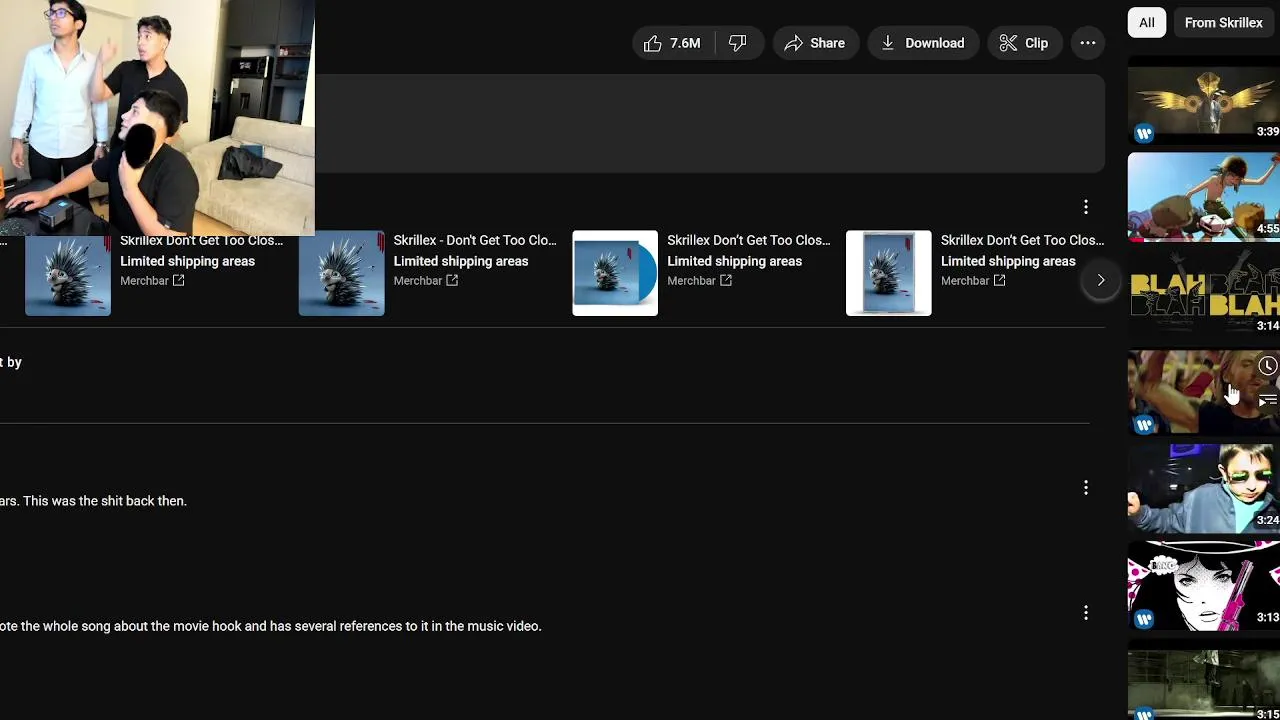Viewport: 1280px width, 720px height.
Task: Open the merch shelf options menu
Action: point(1086,207)
